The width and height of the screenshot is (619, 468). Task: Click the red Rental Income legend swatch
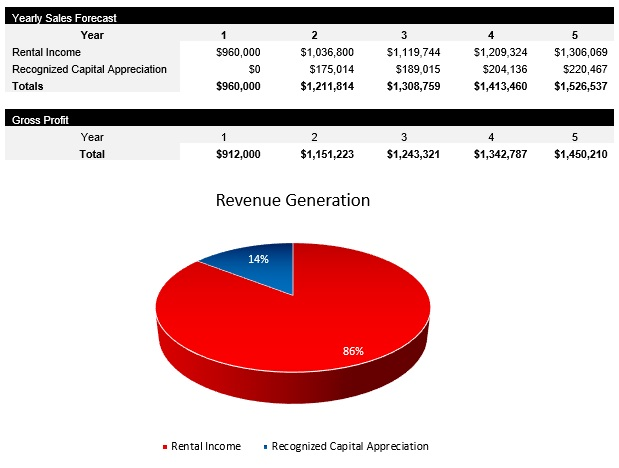tap(165, 447)
